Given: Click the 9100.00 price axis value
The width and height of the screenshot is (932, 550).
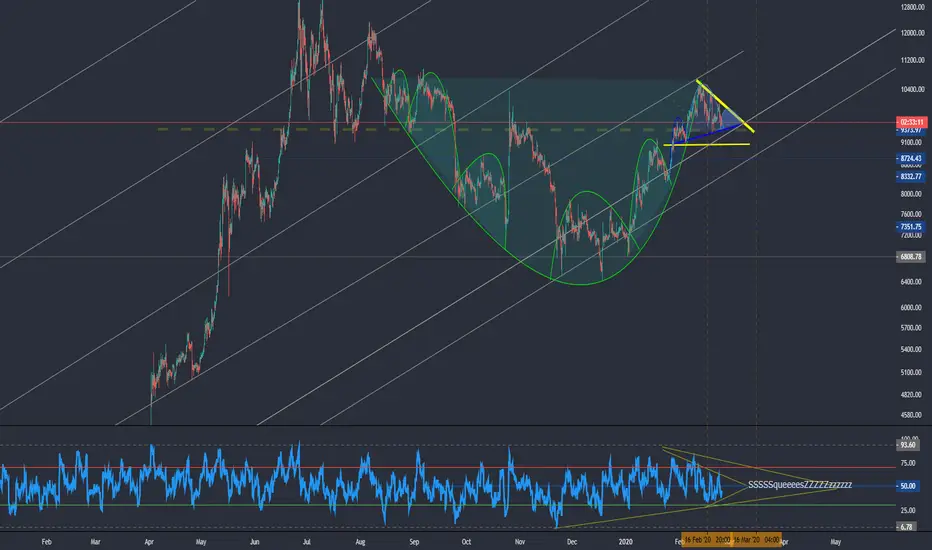Looking at the screenshot, I should (x=911, y=143).
